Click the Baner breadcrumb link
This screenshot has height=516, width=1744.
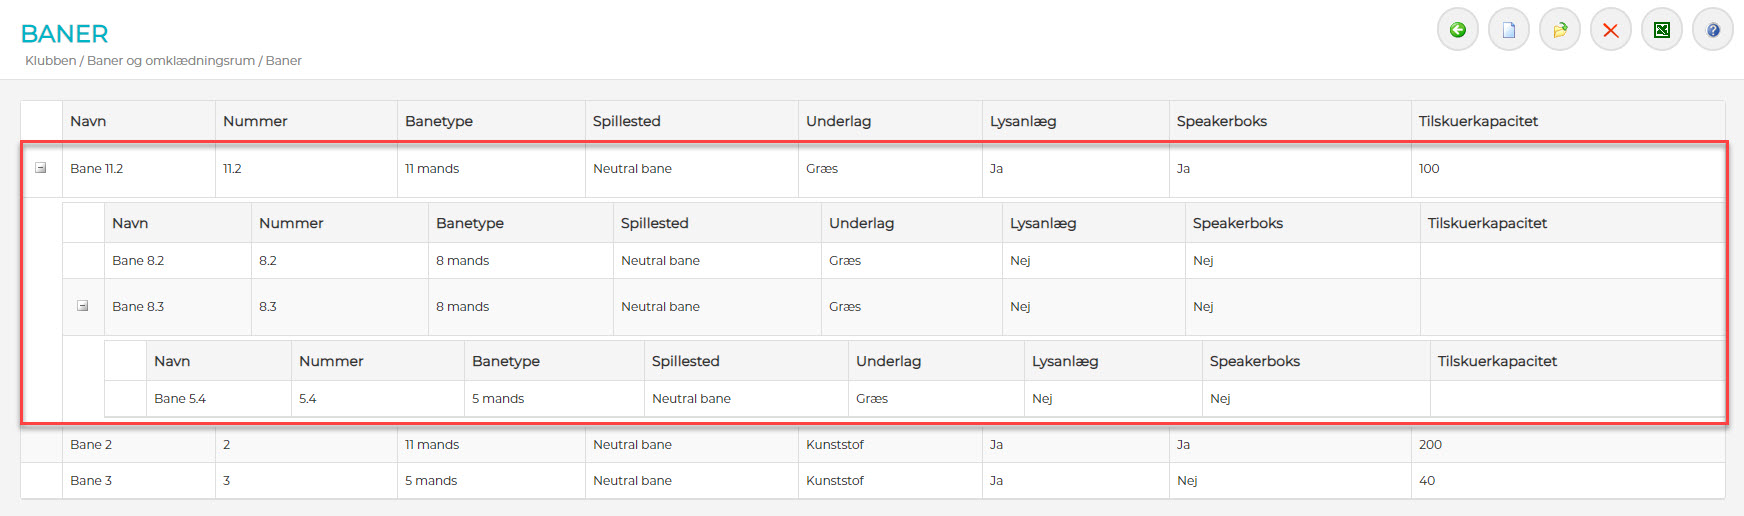click(x=284, y=61)
